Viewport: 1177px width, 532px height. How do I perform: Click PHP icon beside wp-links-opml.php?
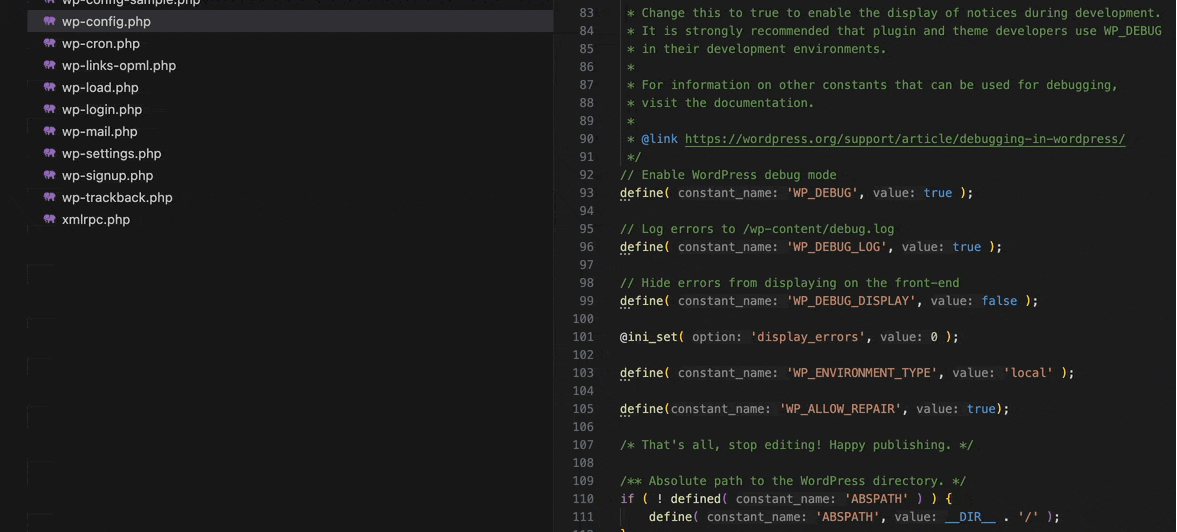(50, 65)
